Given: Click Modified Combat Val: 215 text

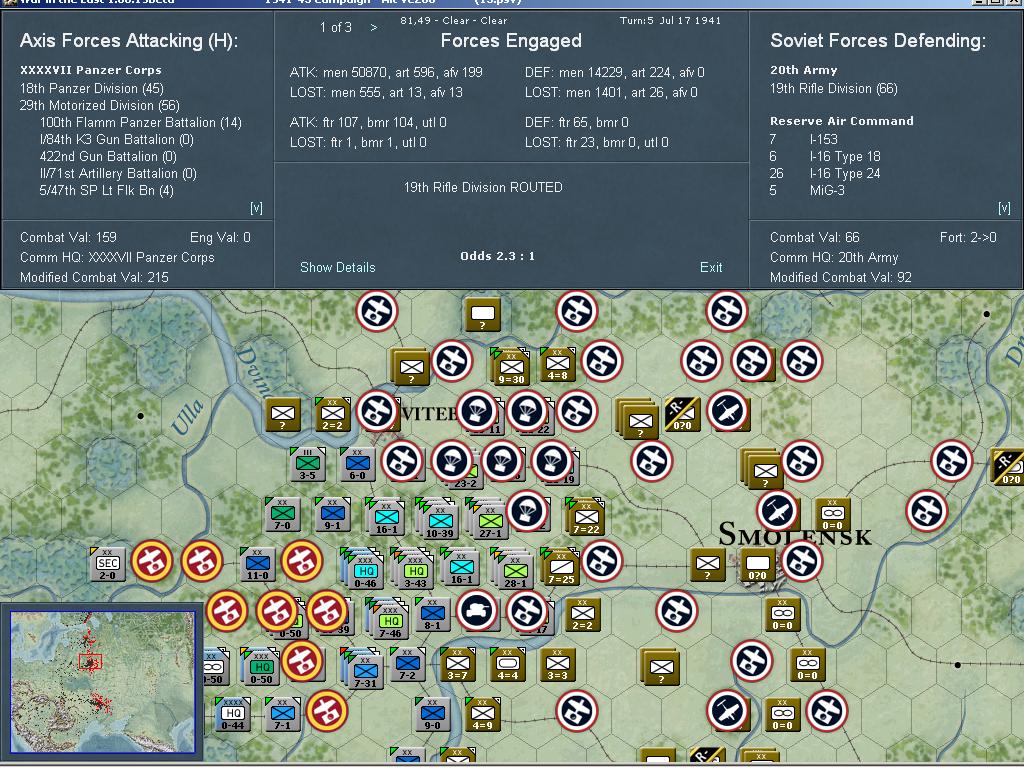Looking at the screenshot, I should [x=94, y=277].
